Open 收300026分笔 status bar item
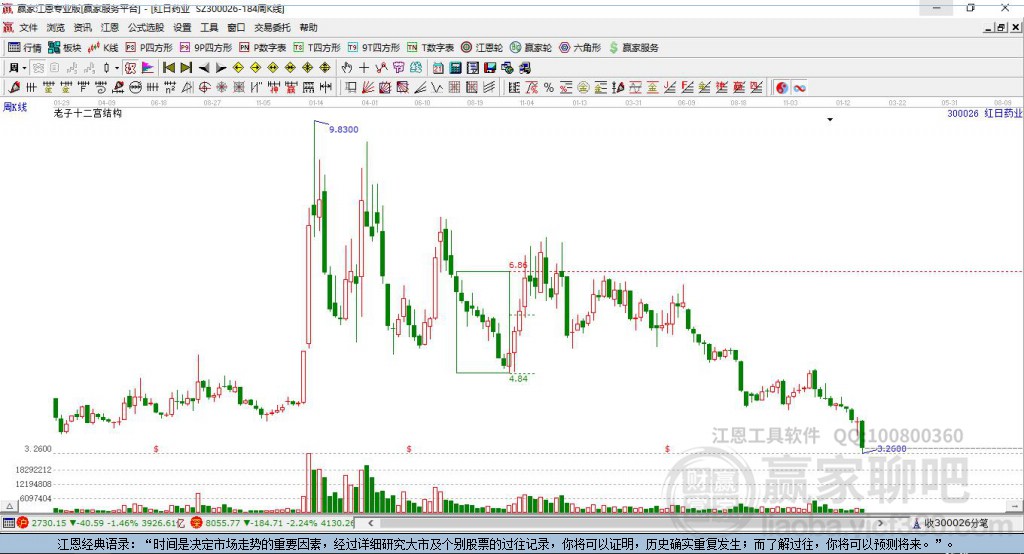1024x554 pixels. pos(950,523)
